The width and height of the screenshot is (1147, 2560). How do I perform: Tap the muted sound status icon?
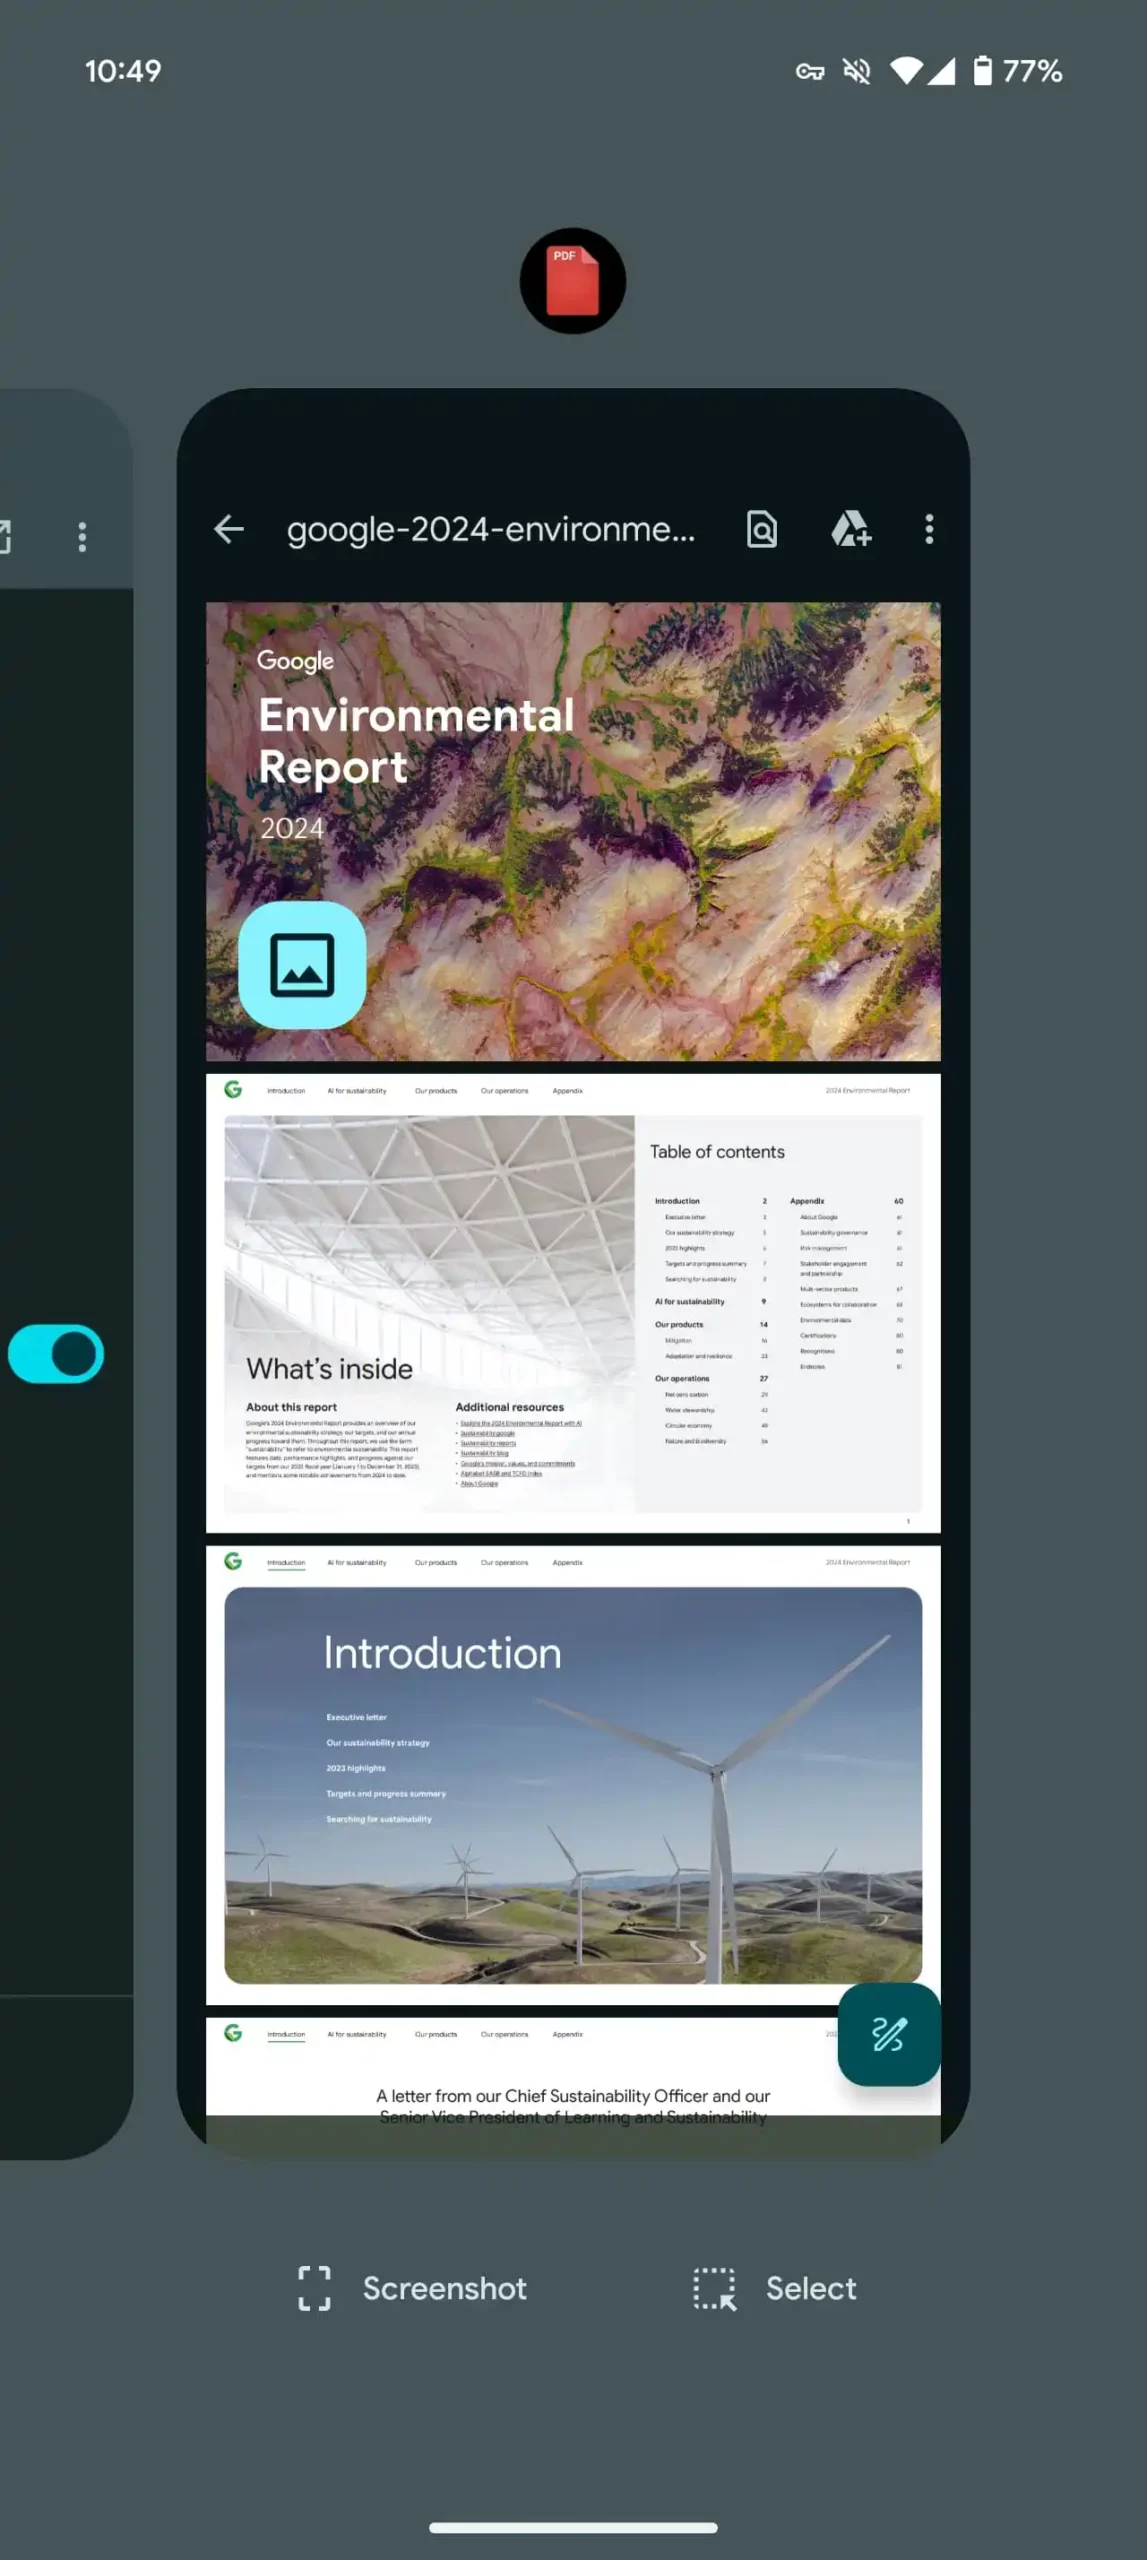point(857,71)
